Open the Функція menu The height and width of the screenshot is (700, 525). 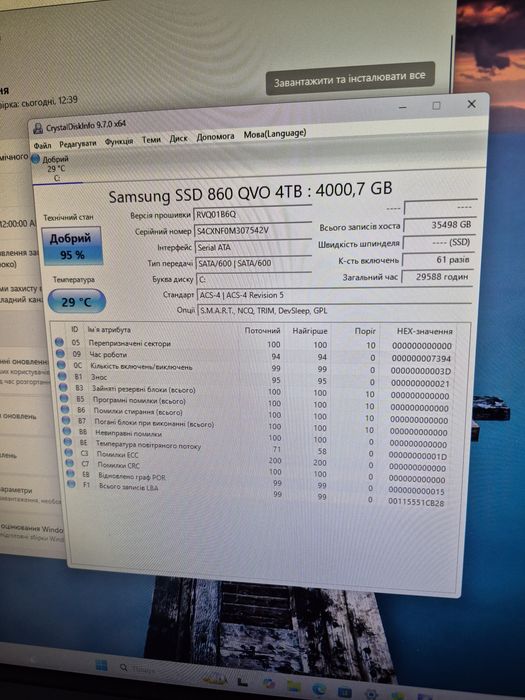click(119, 142)
